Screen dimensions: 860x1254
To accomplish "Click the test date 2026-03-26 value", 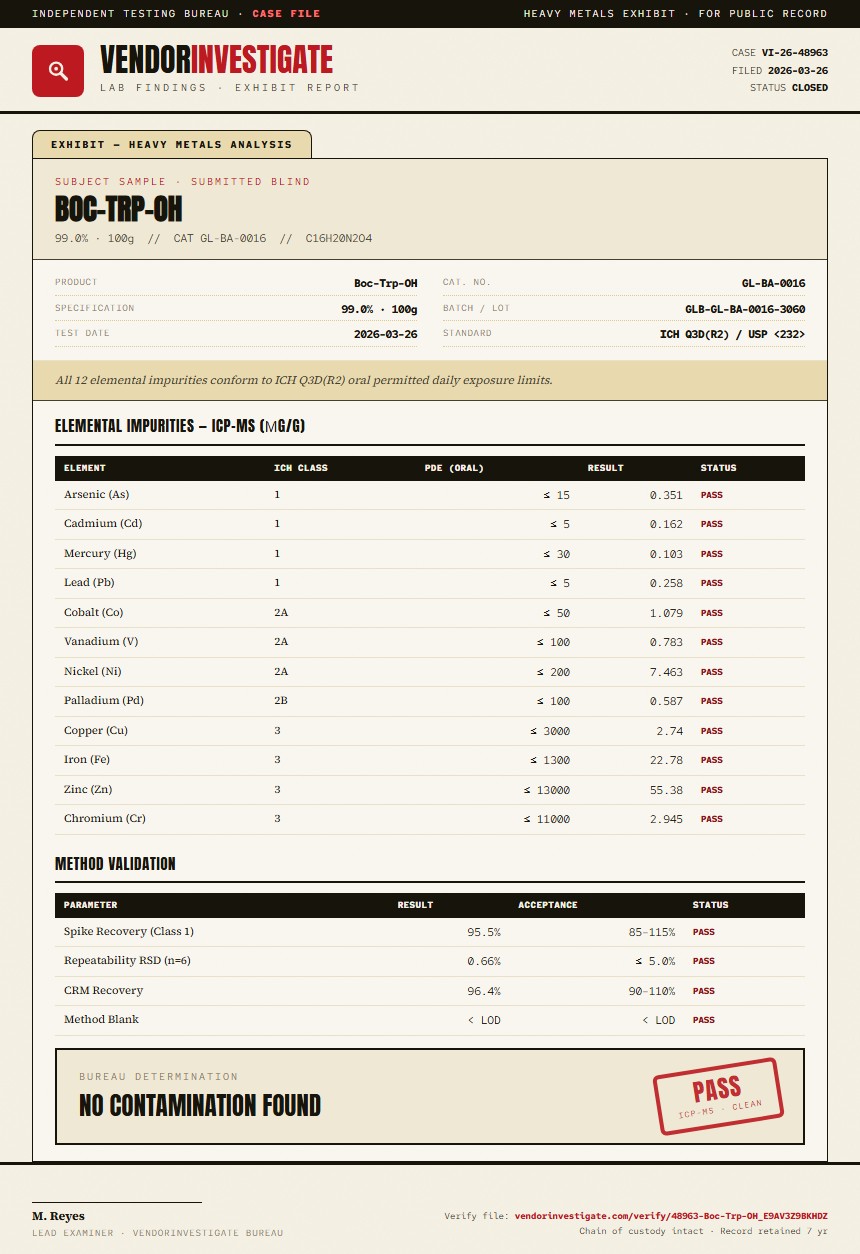I will pos(386,334).
